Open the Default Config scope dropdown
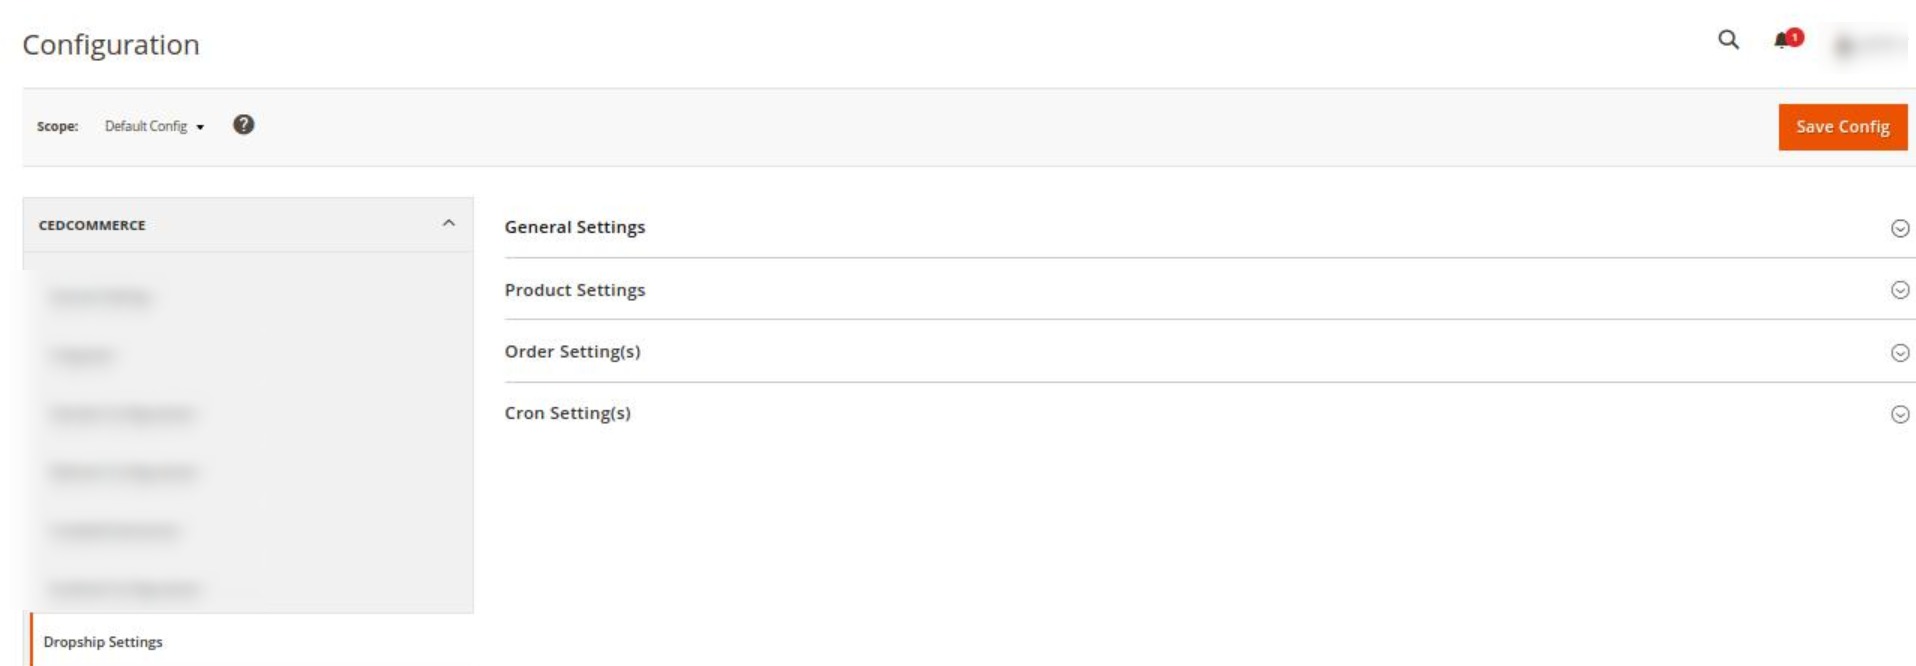1916x666 pixels. click(154, 126)
